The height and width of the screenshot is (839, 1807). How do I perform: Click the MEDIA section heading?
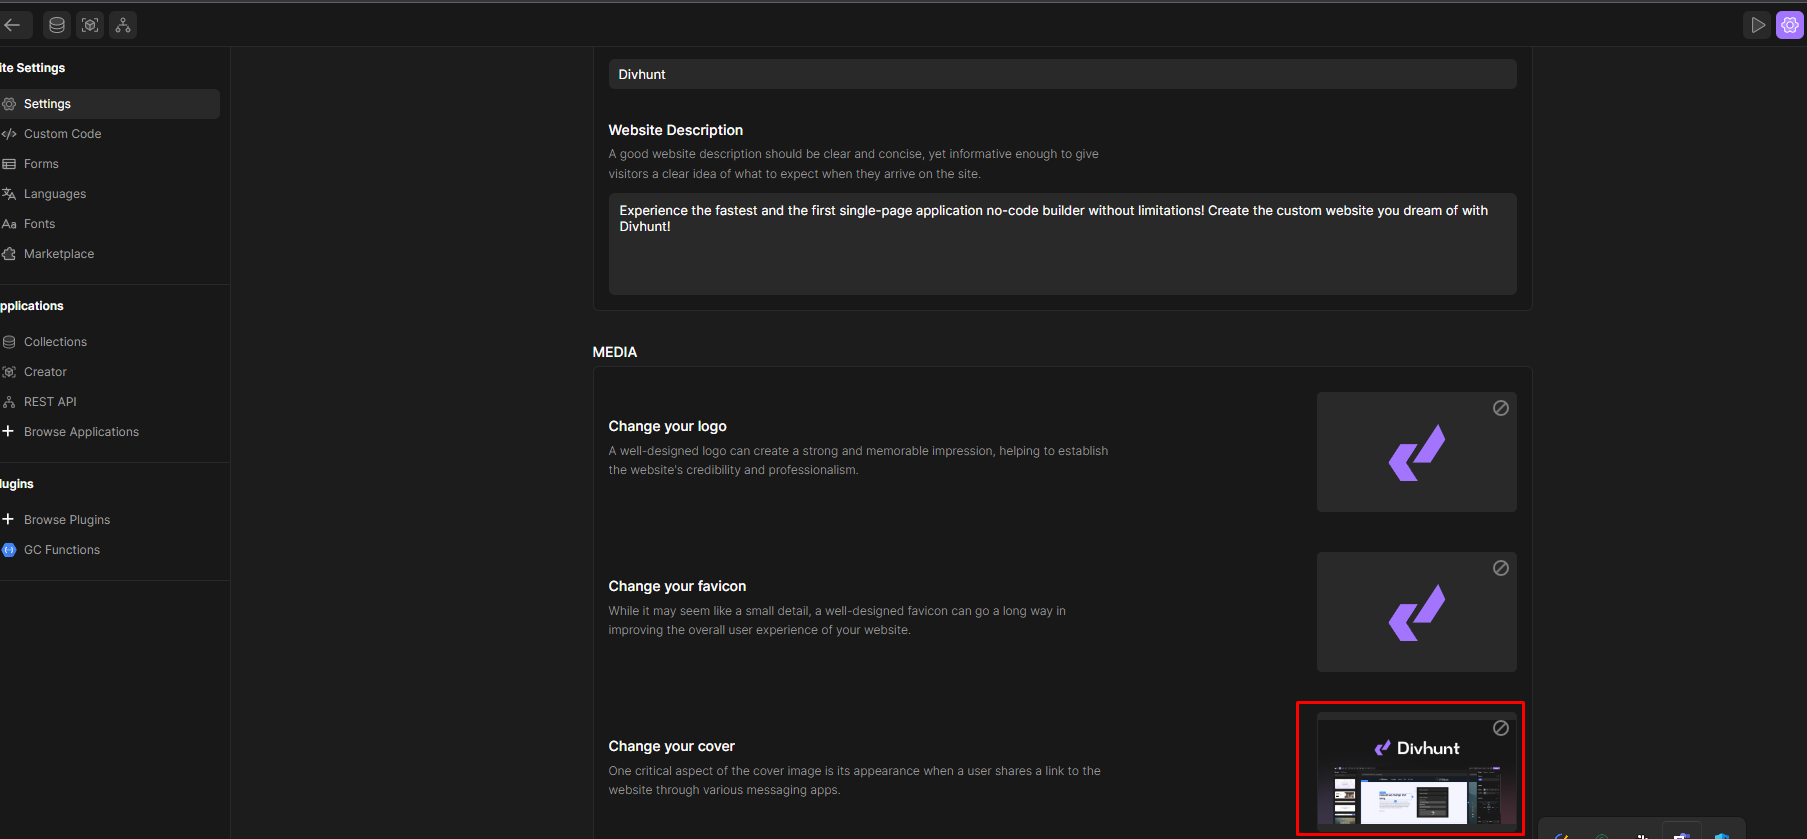click(x=614, y=352)
